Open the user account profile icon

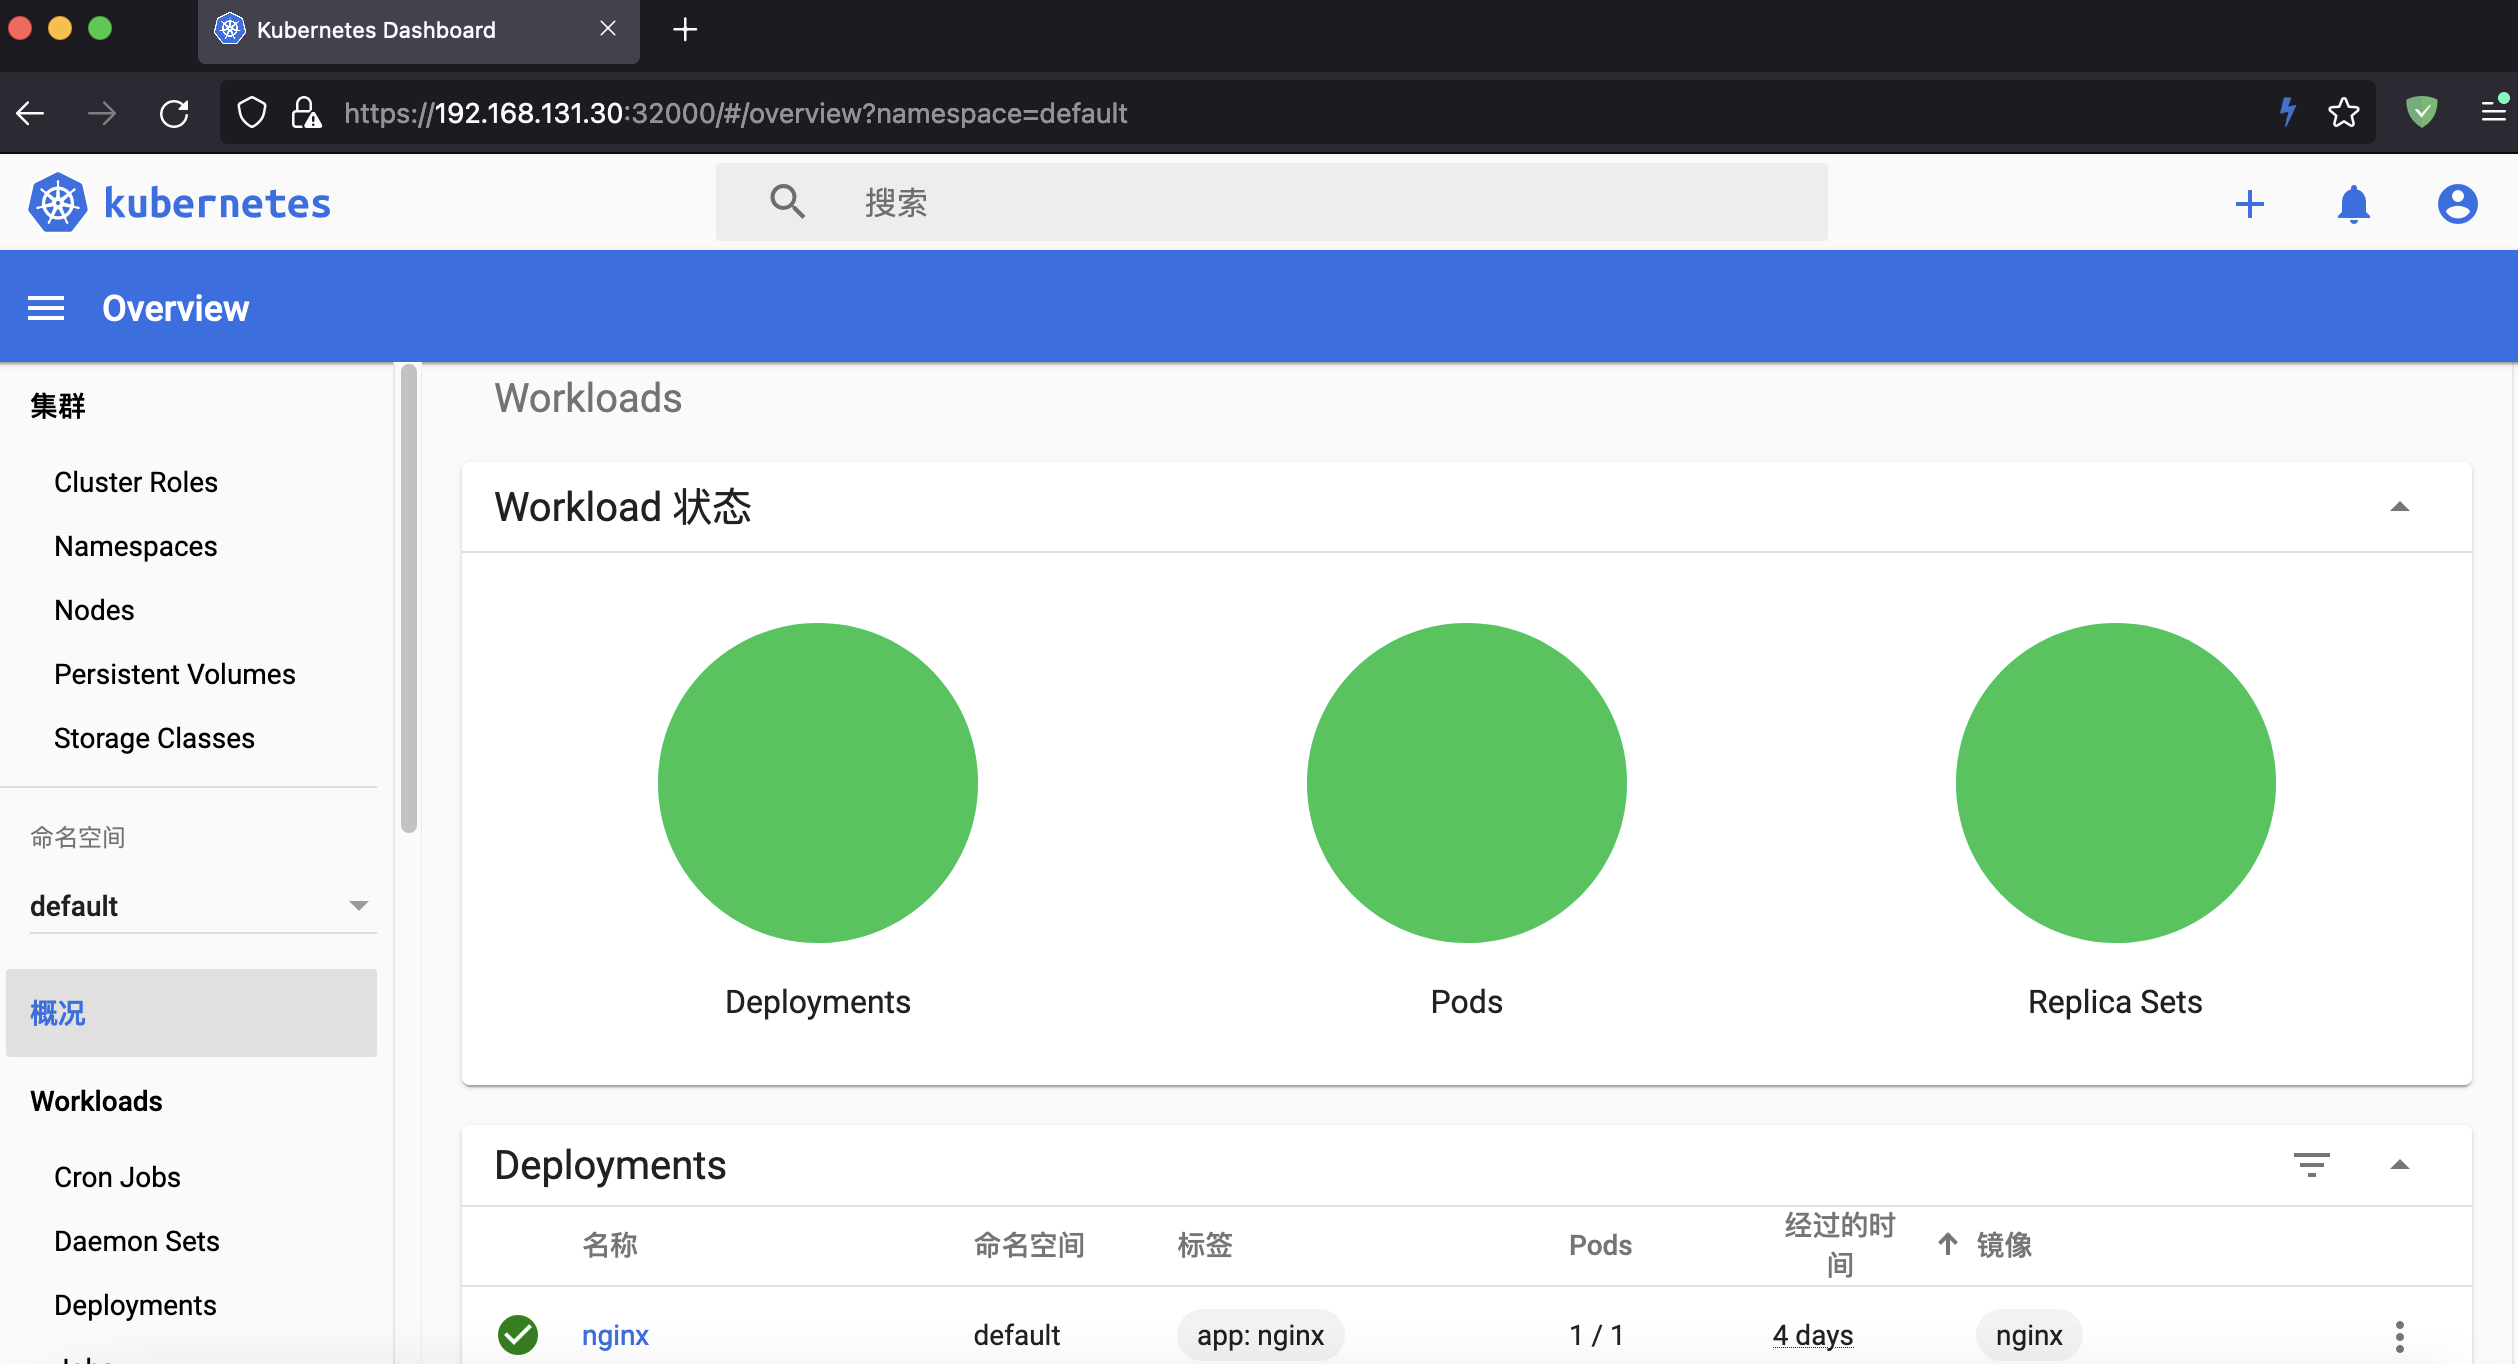(x=2456, y=204)
